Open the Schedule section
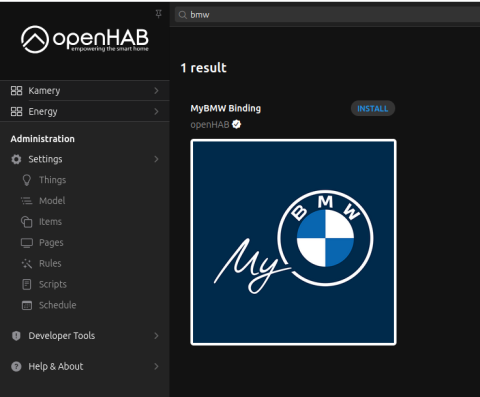 pos(85,305)
